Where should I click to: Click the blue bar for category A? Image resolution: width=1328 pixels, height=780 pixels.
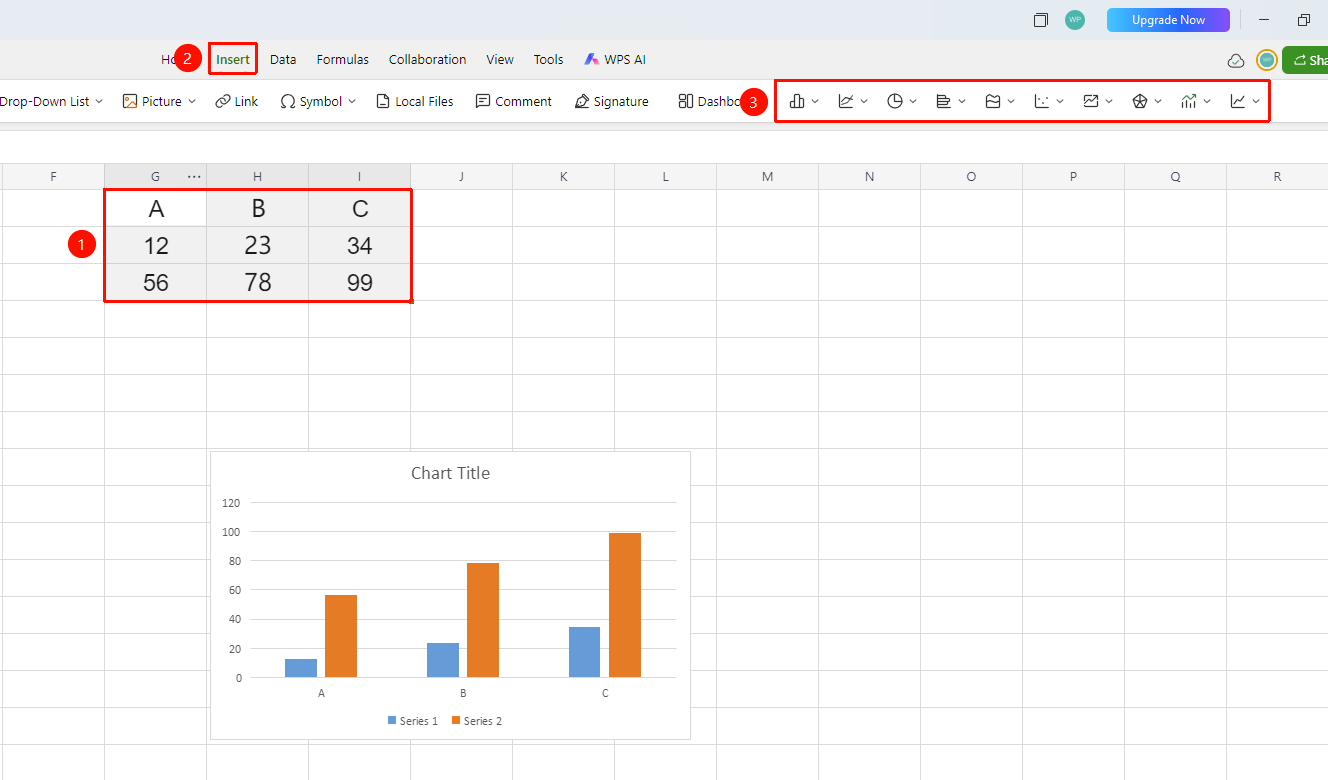point(301,668)
